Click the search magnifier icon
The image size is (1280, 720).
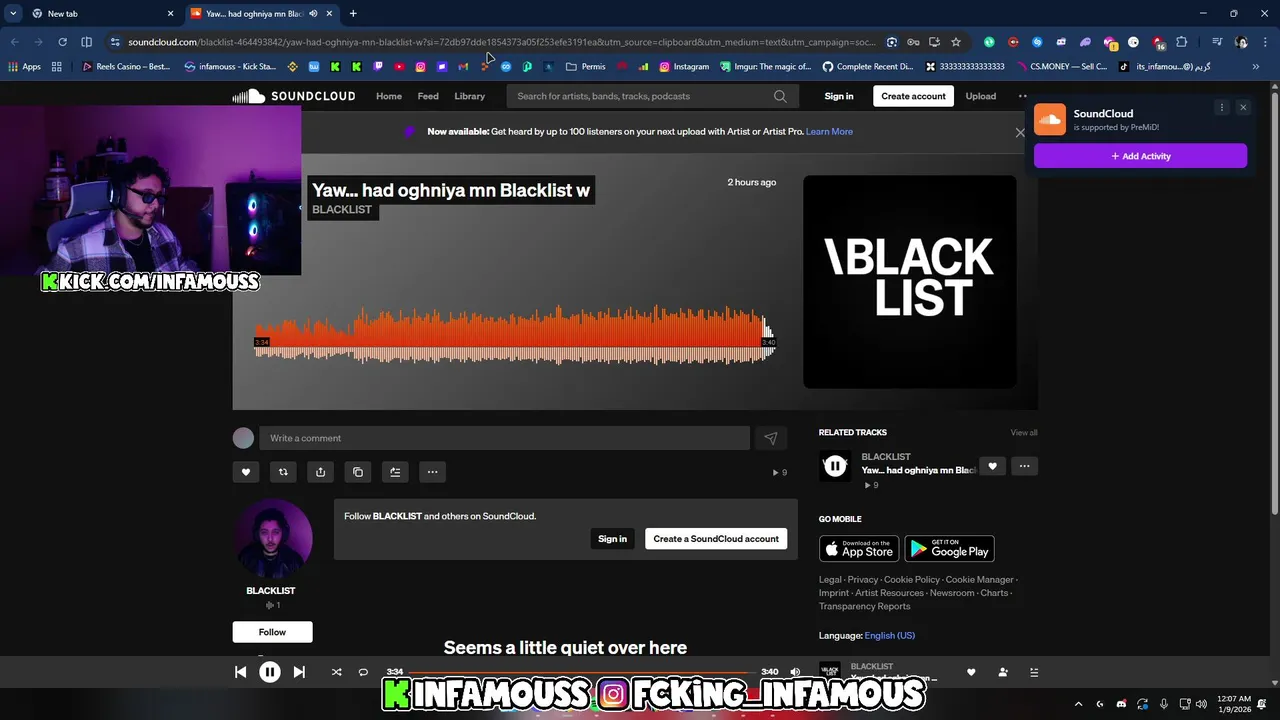point(780,96)
